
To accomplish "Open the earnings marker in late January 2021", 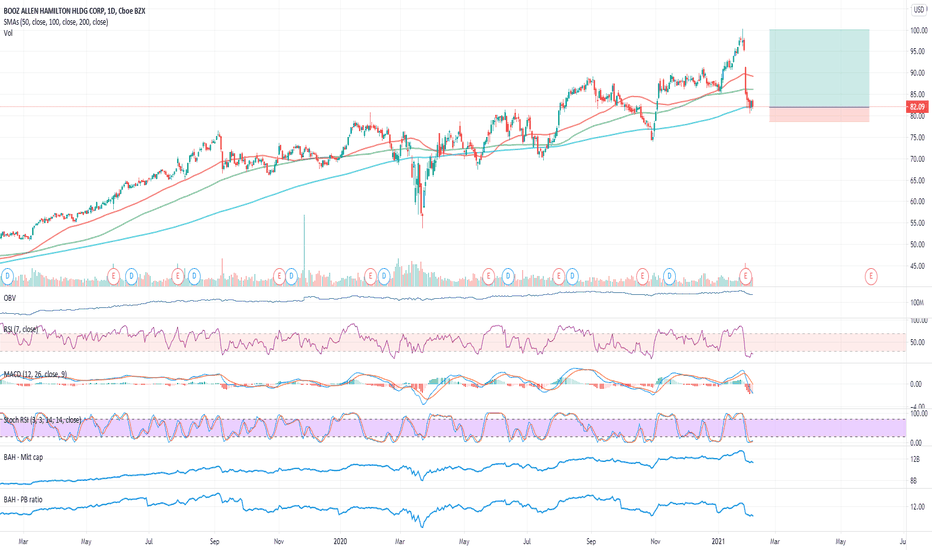I will [x=746, y=276].
